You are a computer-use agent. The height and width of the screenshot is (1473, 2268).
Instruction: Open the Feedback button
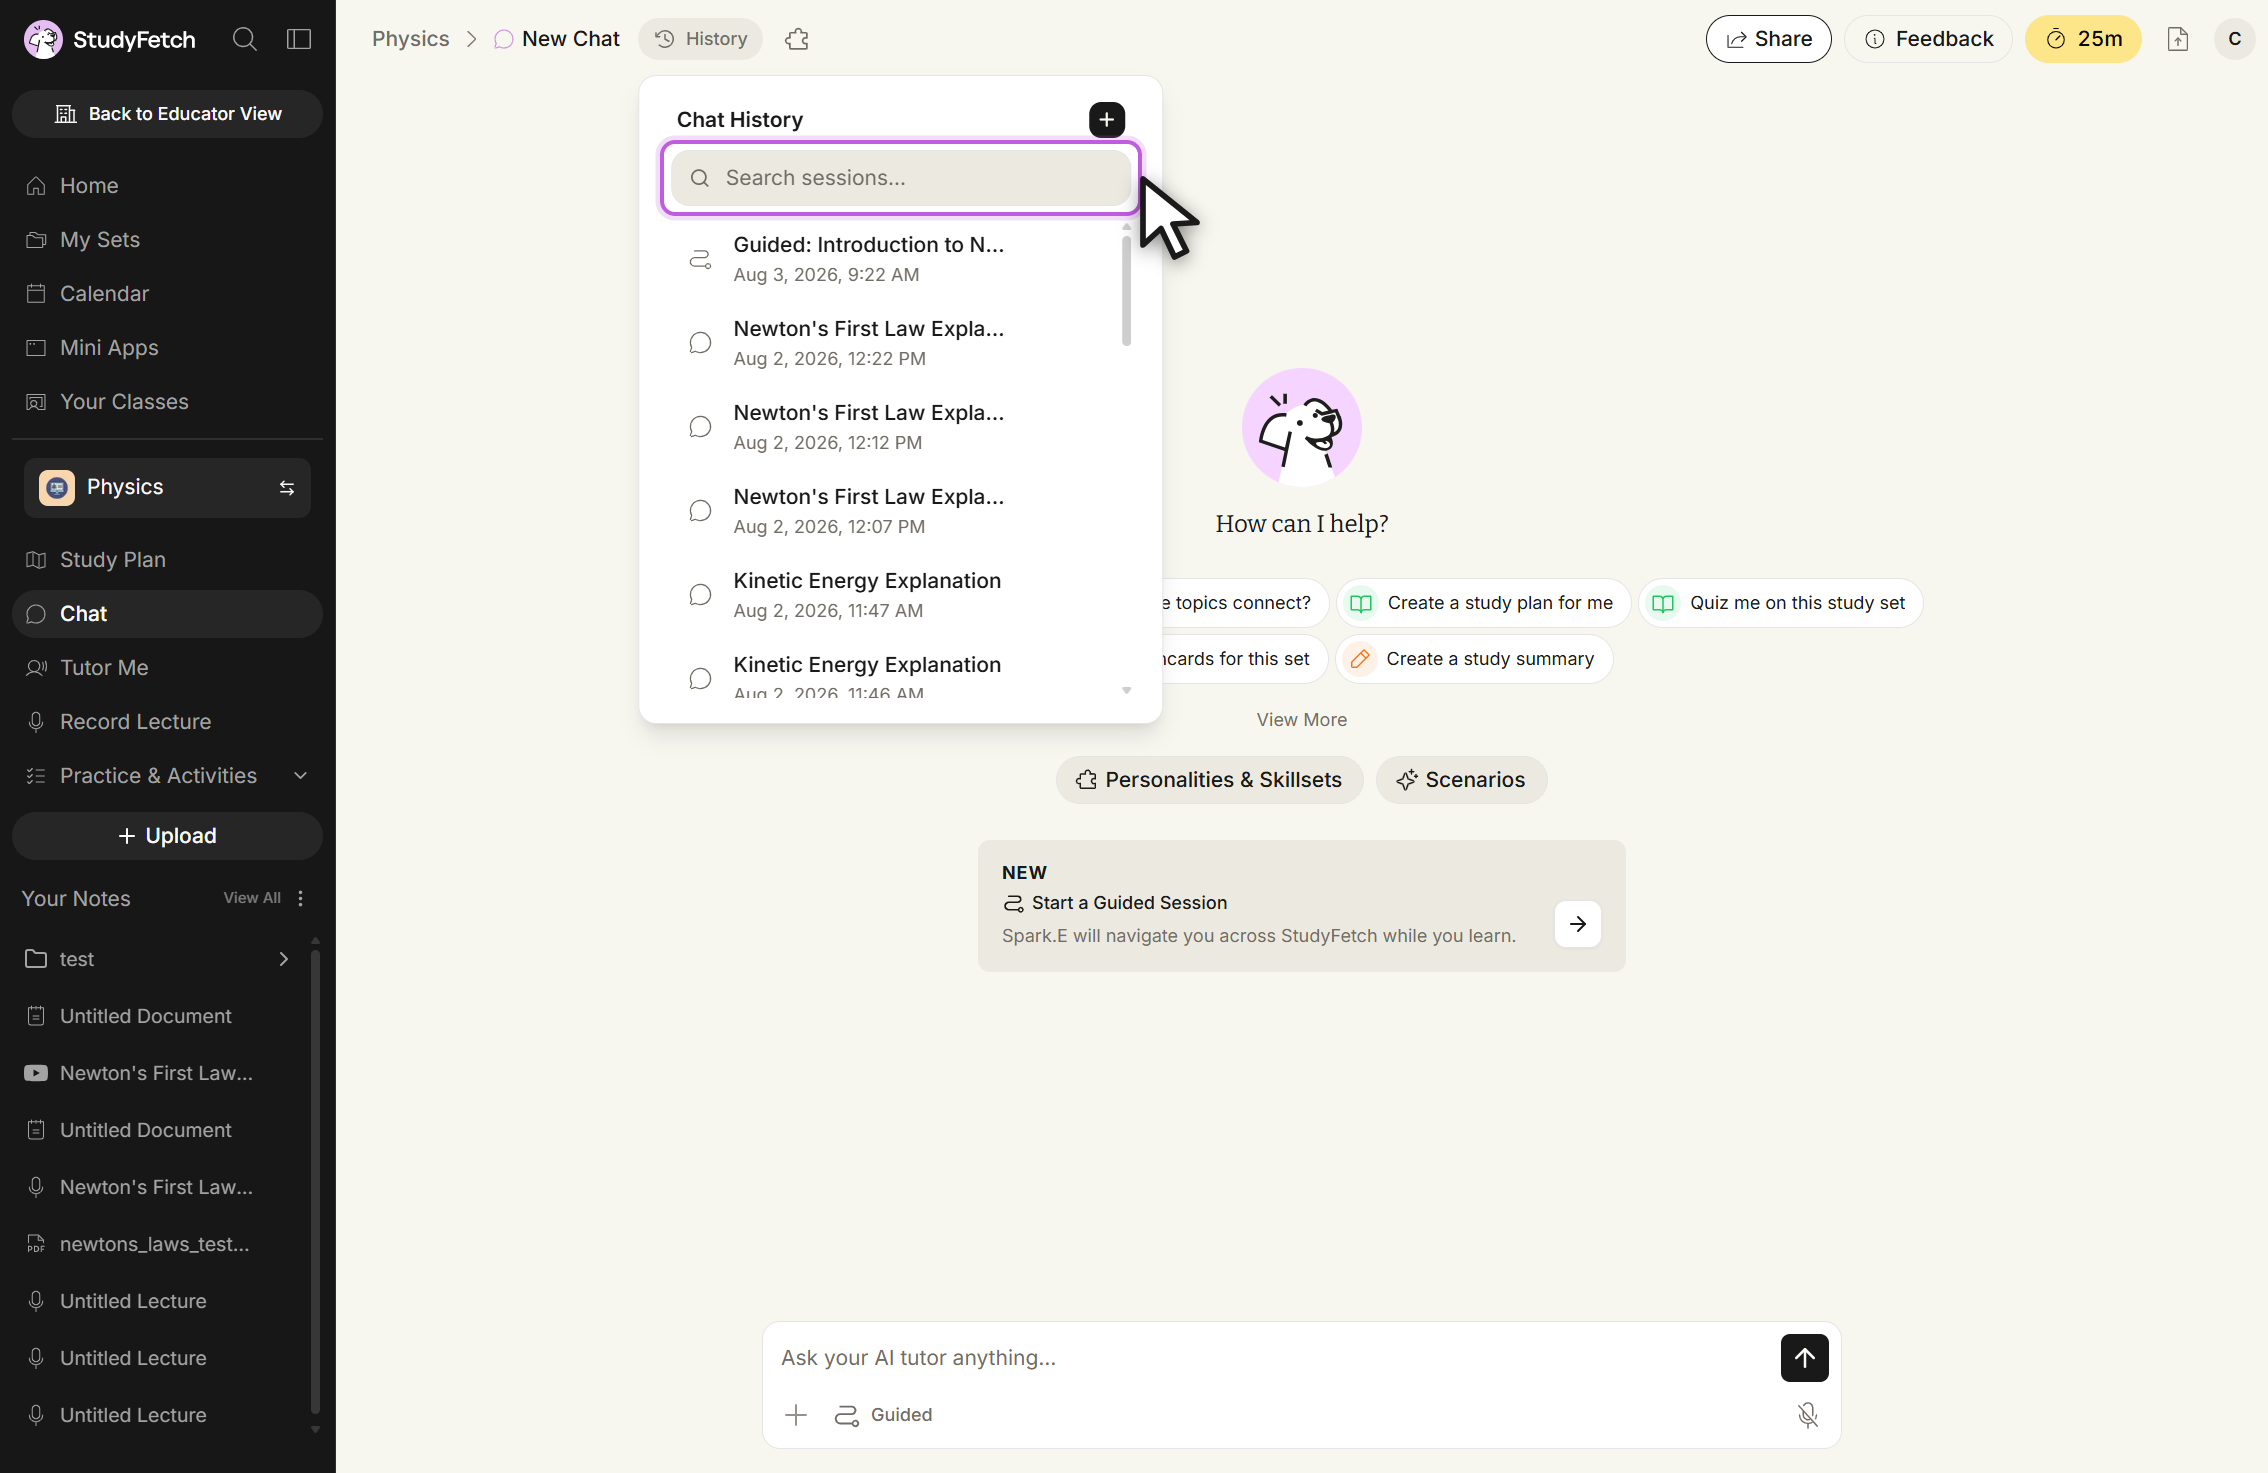pos(1929,39)
